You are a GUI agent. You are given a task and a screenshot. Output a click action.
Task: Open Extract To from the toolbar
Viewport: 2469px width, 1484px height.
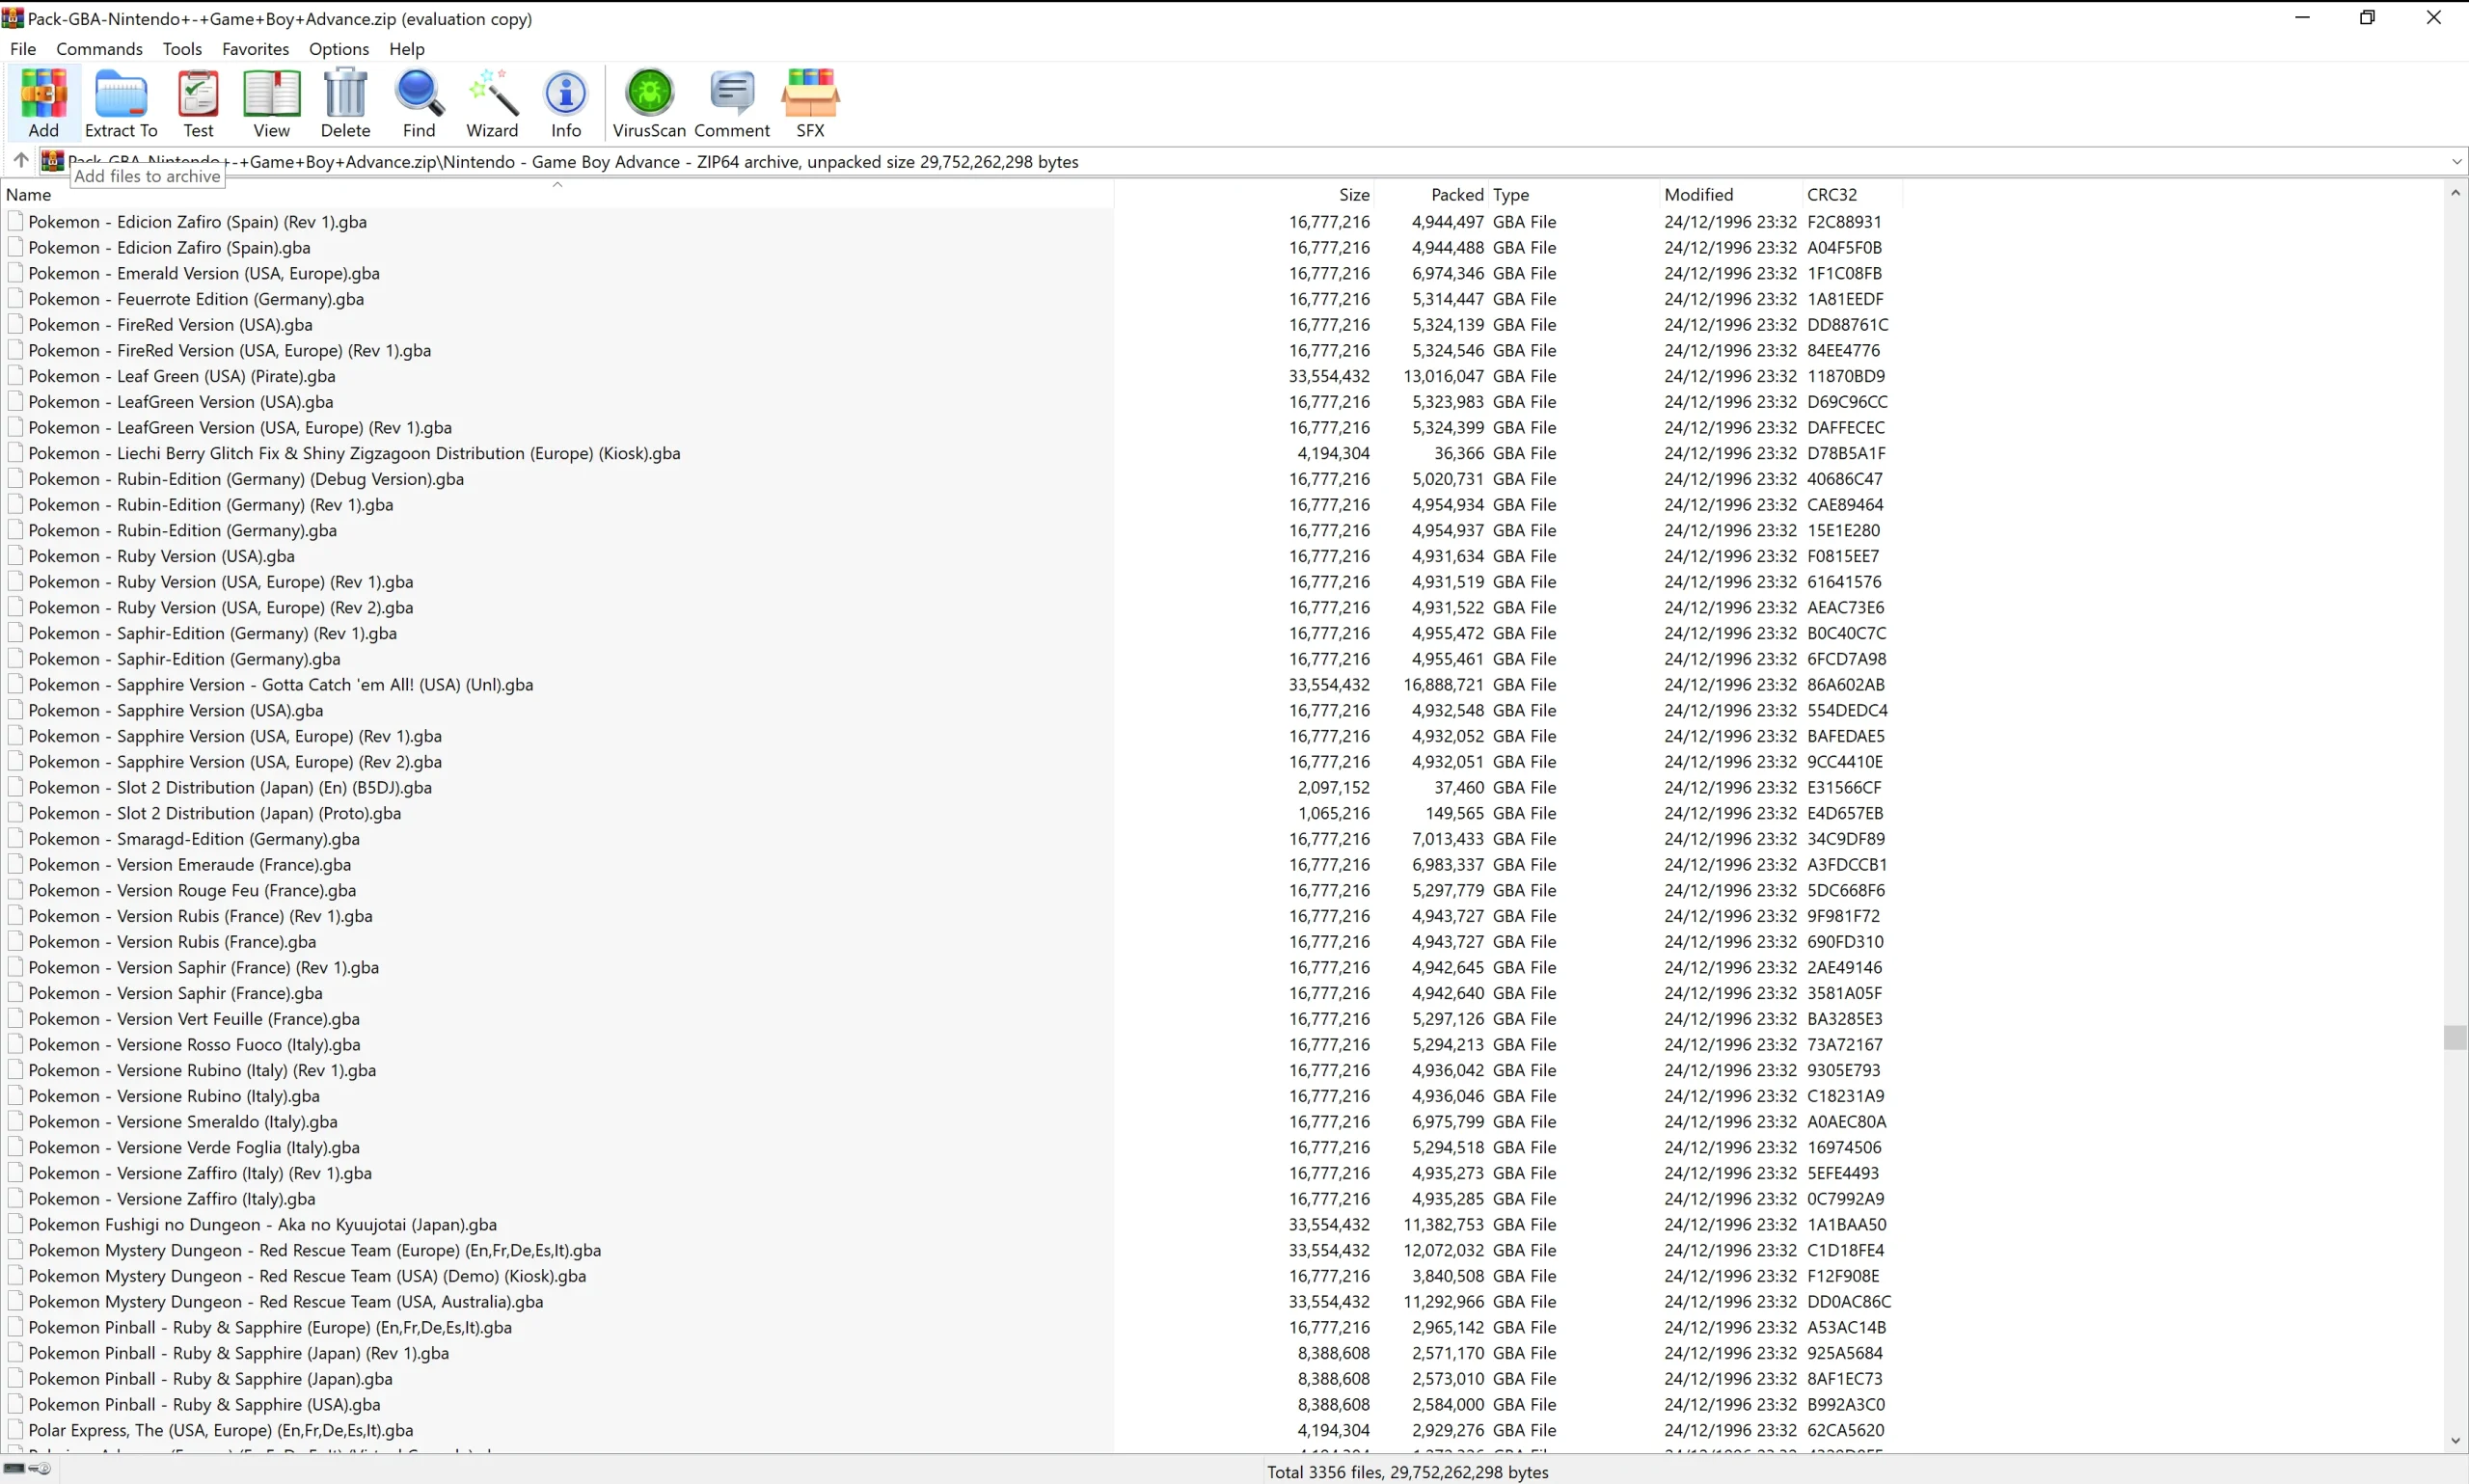point(121,102)
